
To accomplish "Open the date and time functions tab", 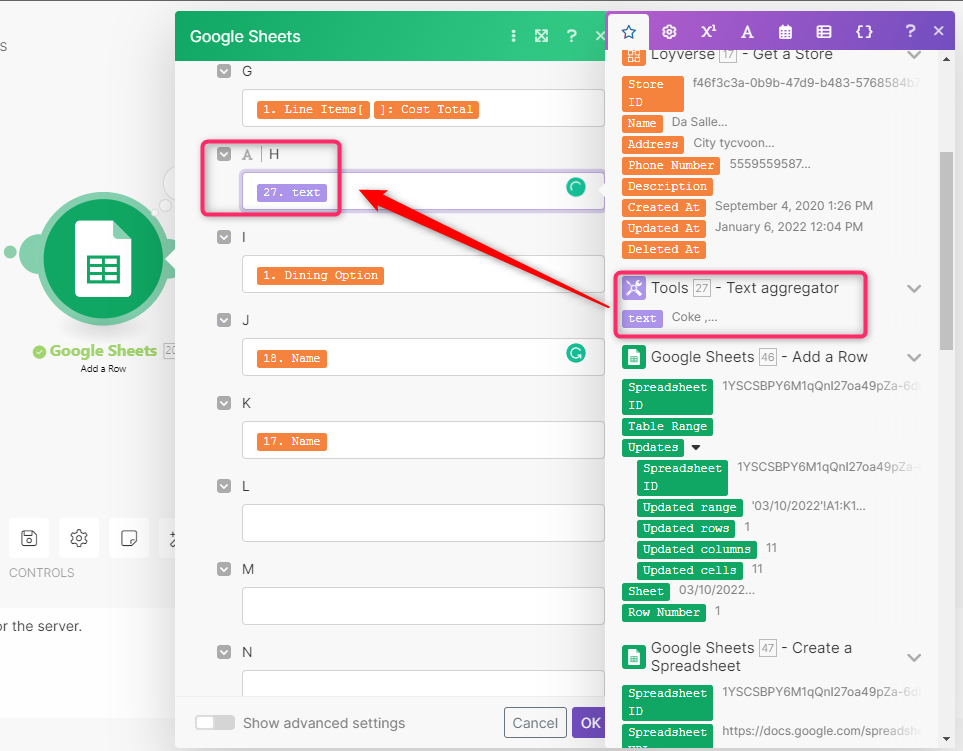I will point(785,31).
